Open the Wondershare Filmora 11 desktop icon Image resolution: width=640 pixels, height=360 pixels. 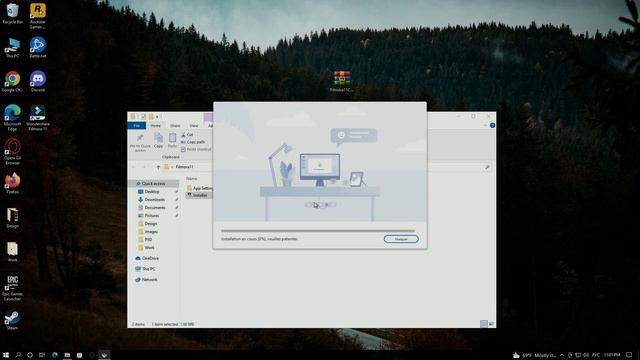pyautogui.click(x=38, y=118)
